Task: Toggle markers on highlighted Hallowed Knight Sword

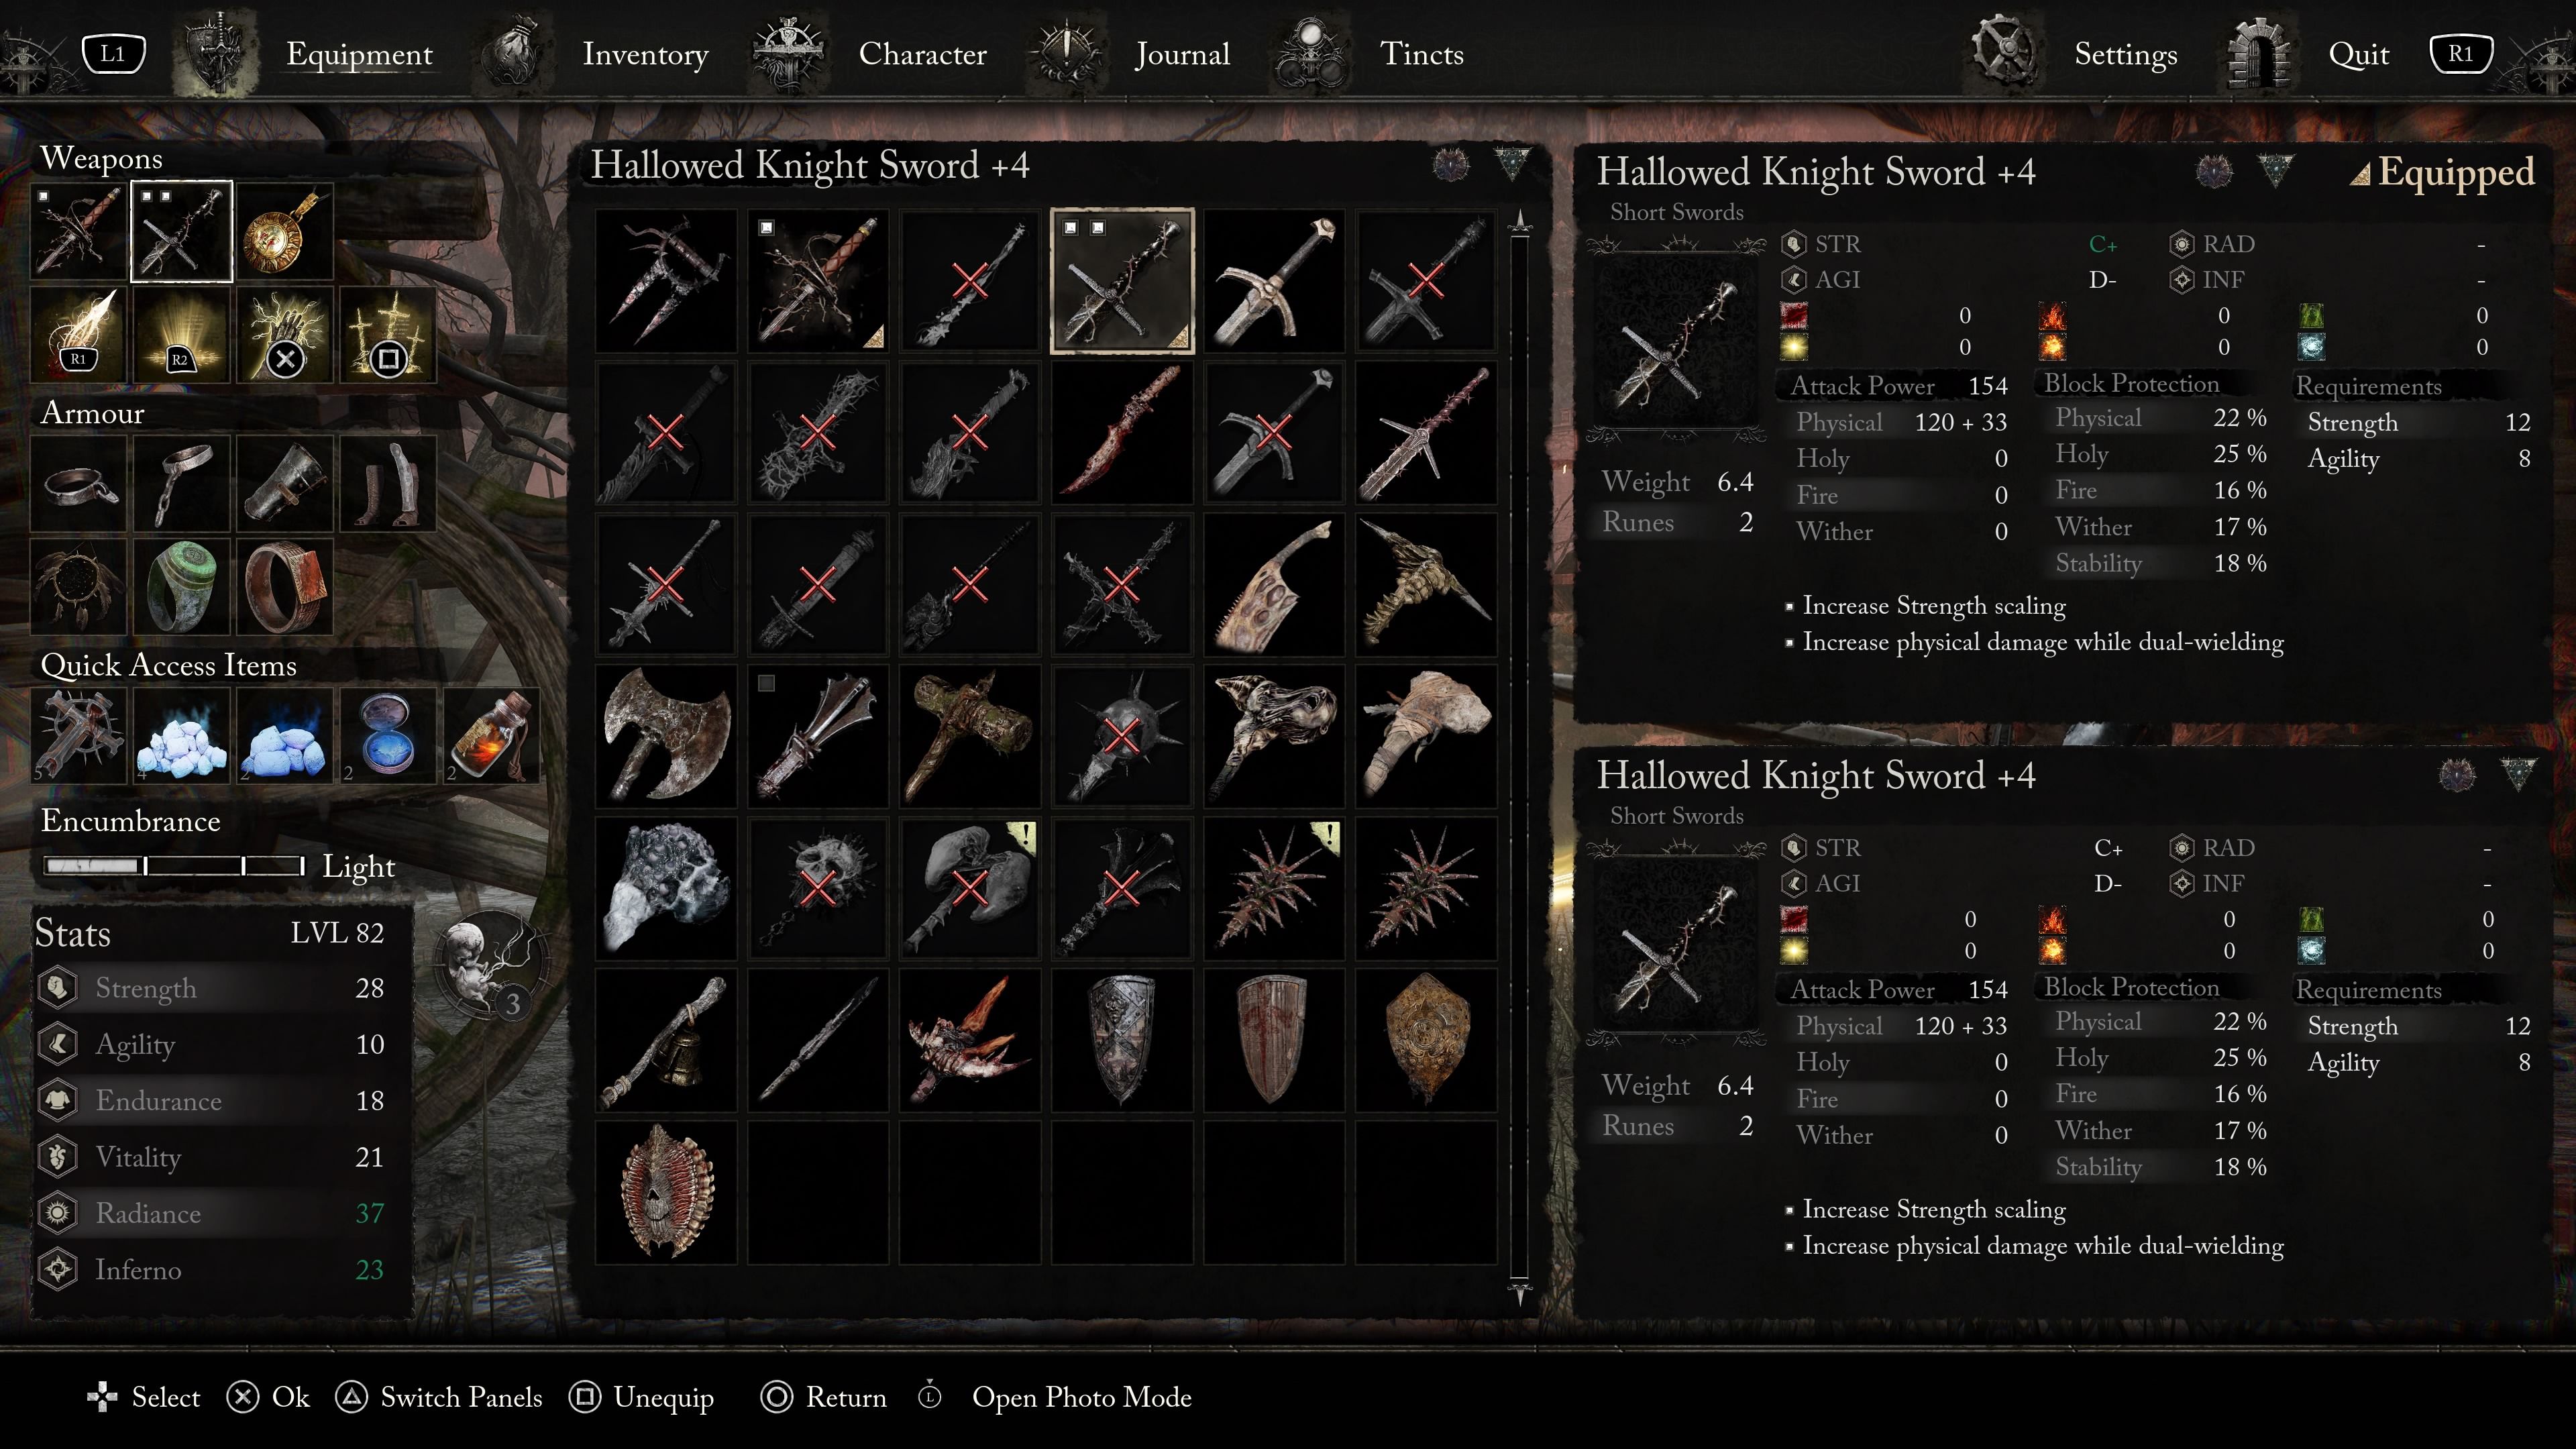Action: (x=1084, y=228)
